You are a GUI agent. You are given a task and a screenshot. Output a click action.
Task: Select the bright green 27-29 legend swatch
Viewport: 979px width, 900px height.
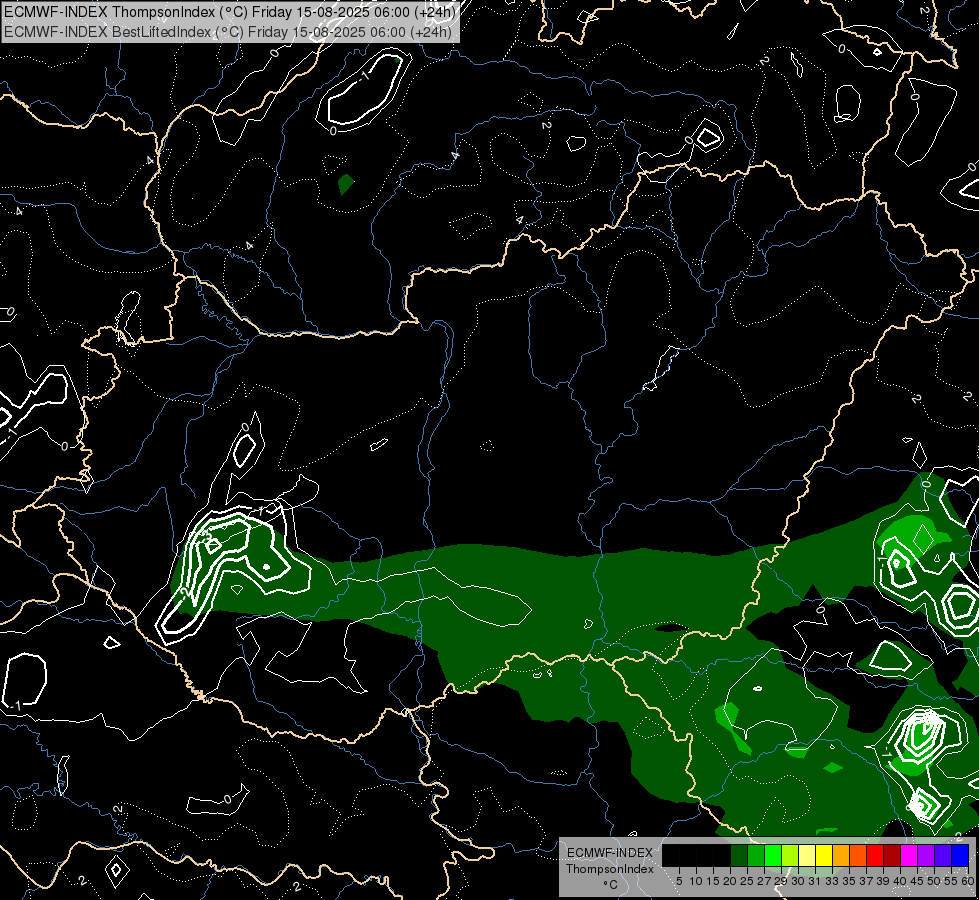[x=773, y=855]
